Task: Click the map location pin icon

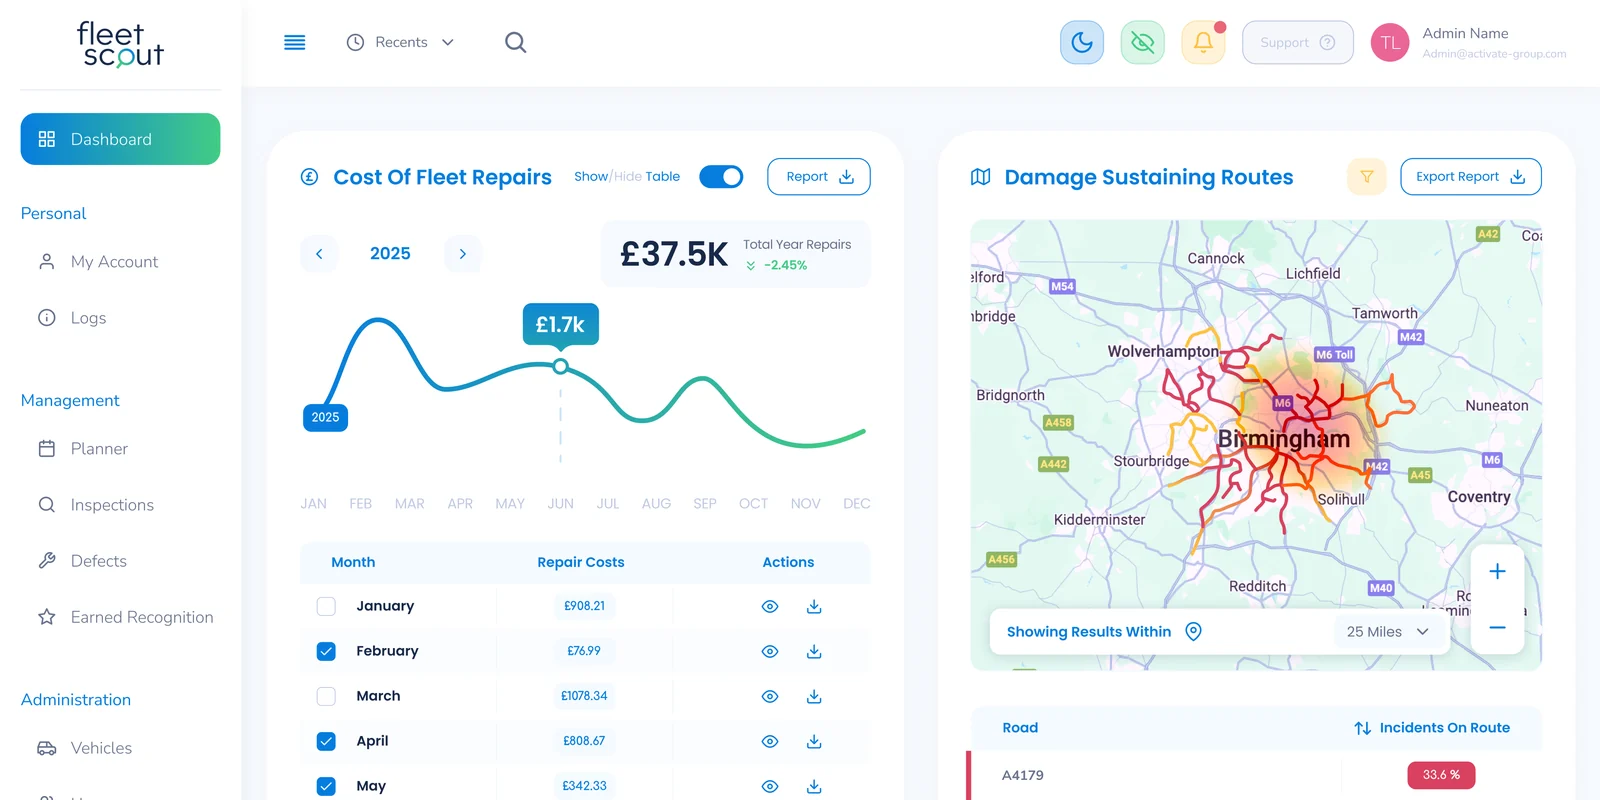Action: (1193, 631)
